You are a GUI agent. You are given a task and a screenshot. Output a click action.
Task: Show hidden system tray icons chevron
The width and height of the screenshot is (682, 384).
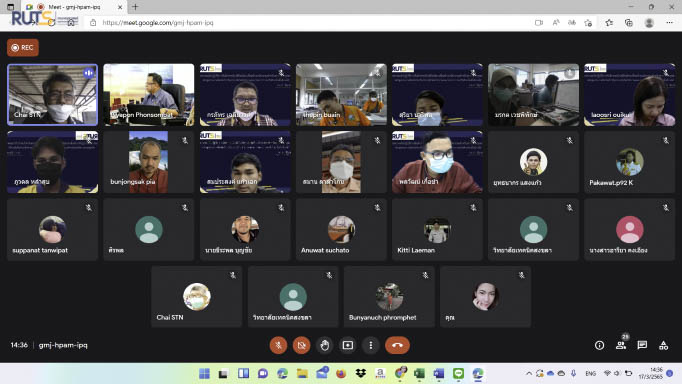coord(529,374)
